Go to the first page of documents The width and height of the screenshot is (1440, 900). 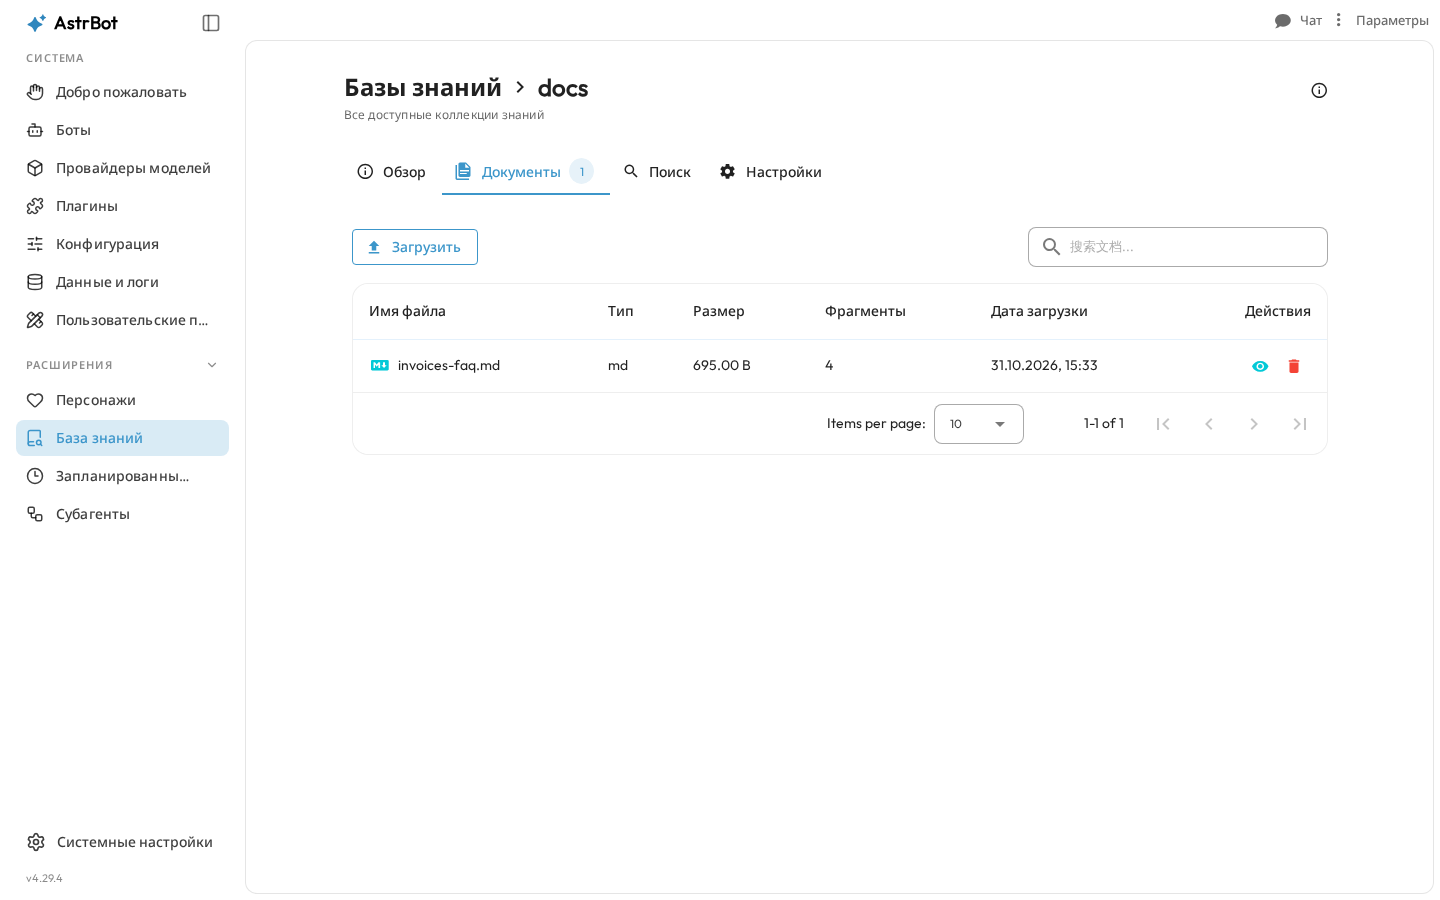pos(1163,424)
